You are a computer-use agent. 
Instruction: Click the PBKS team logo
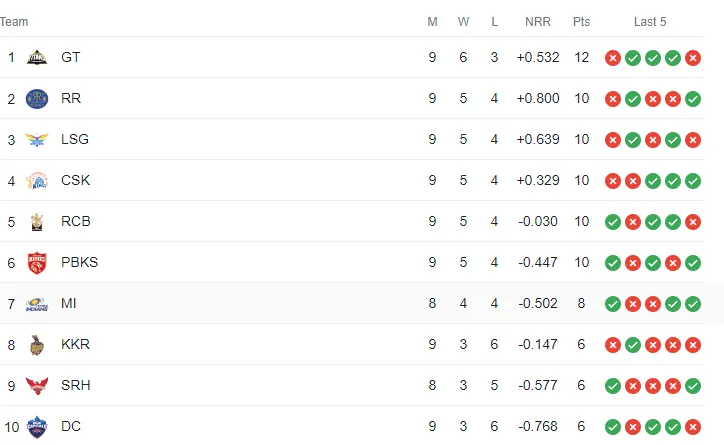click(x=37, y=263)
